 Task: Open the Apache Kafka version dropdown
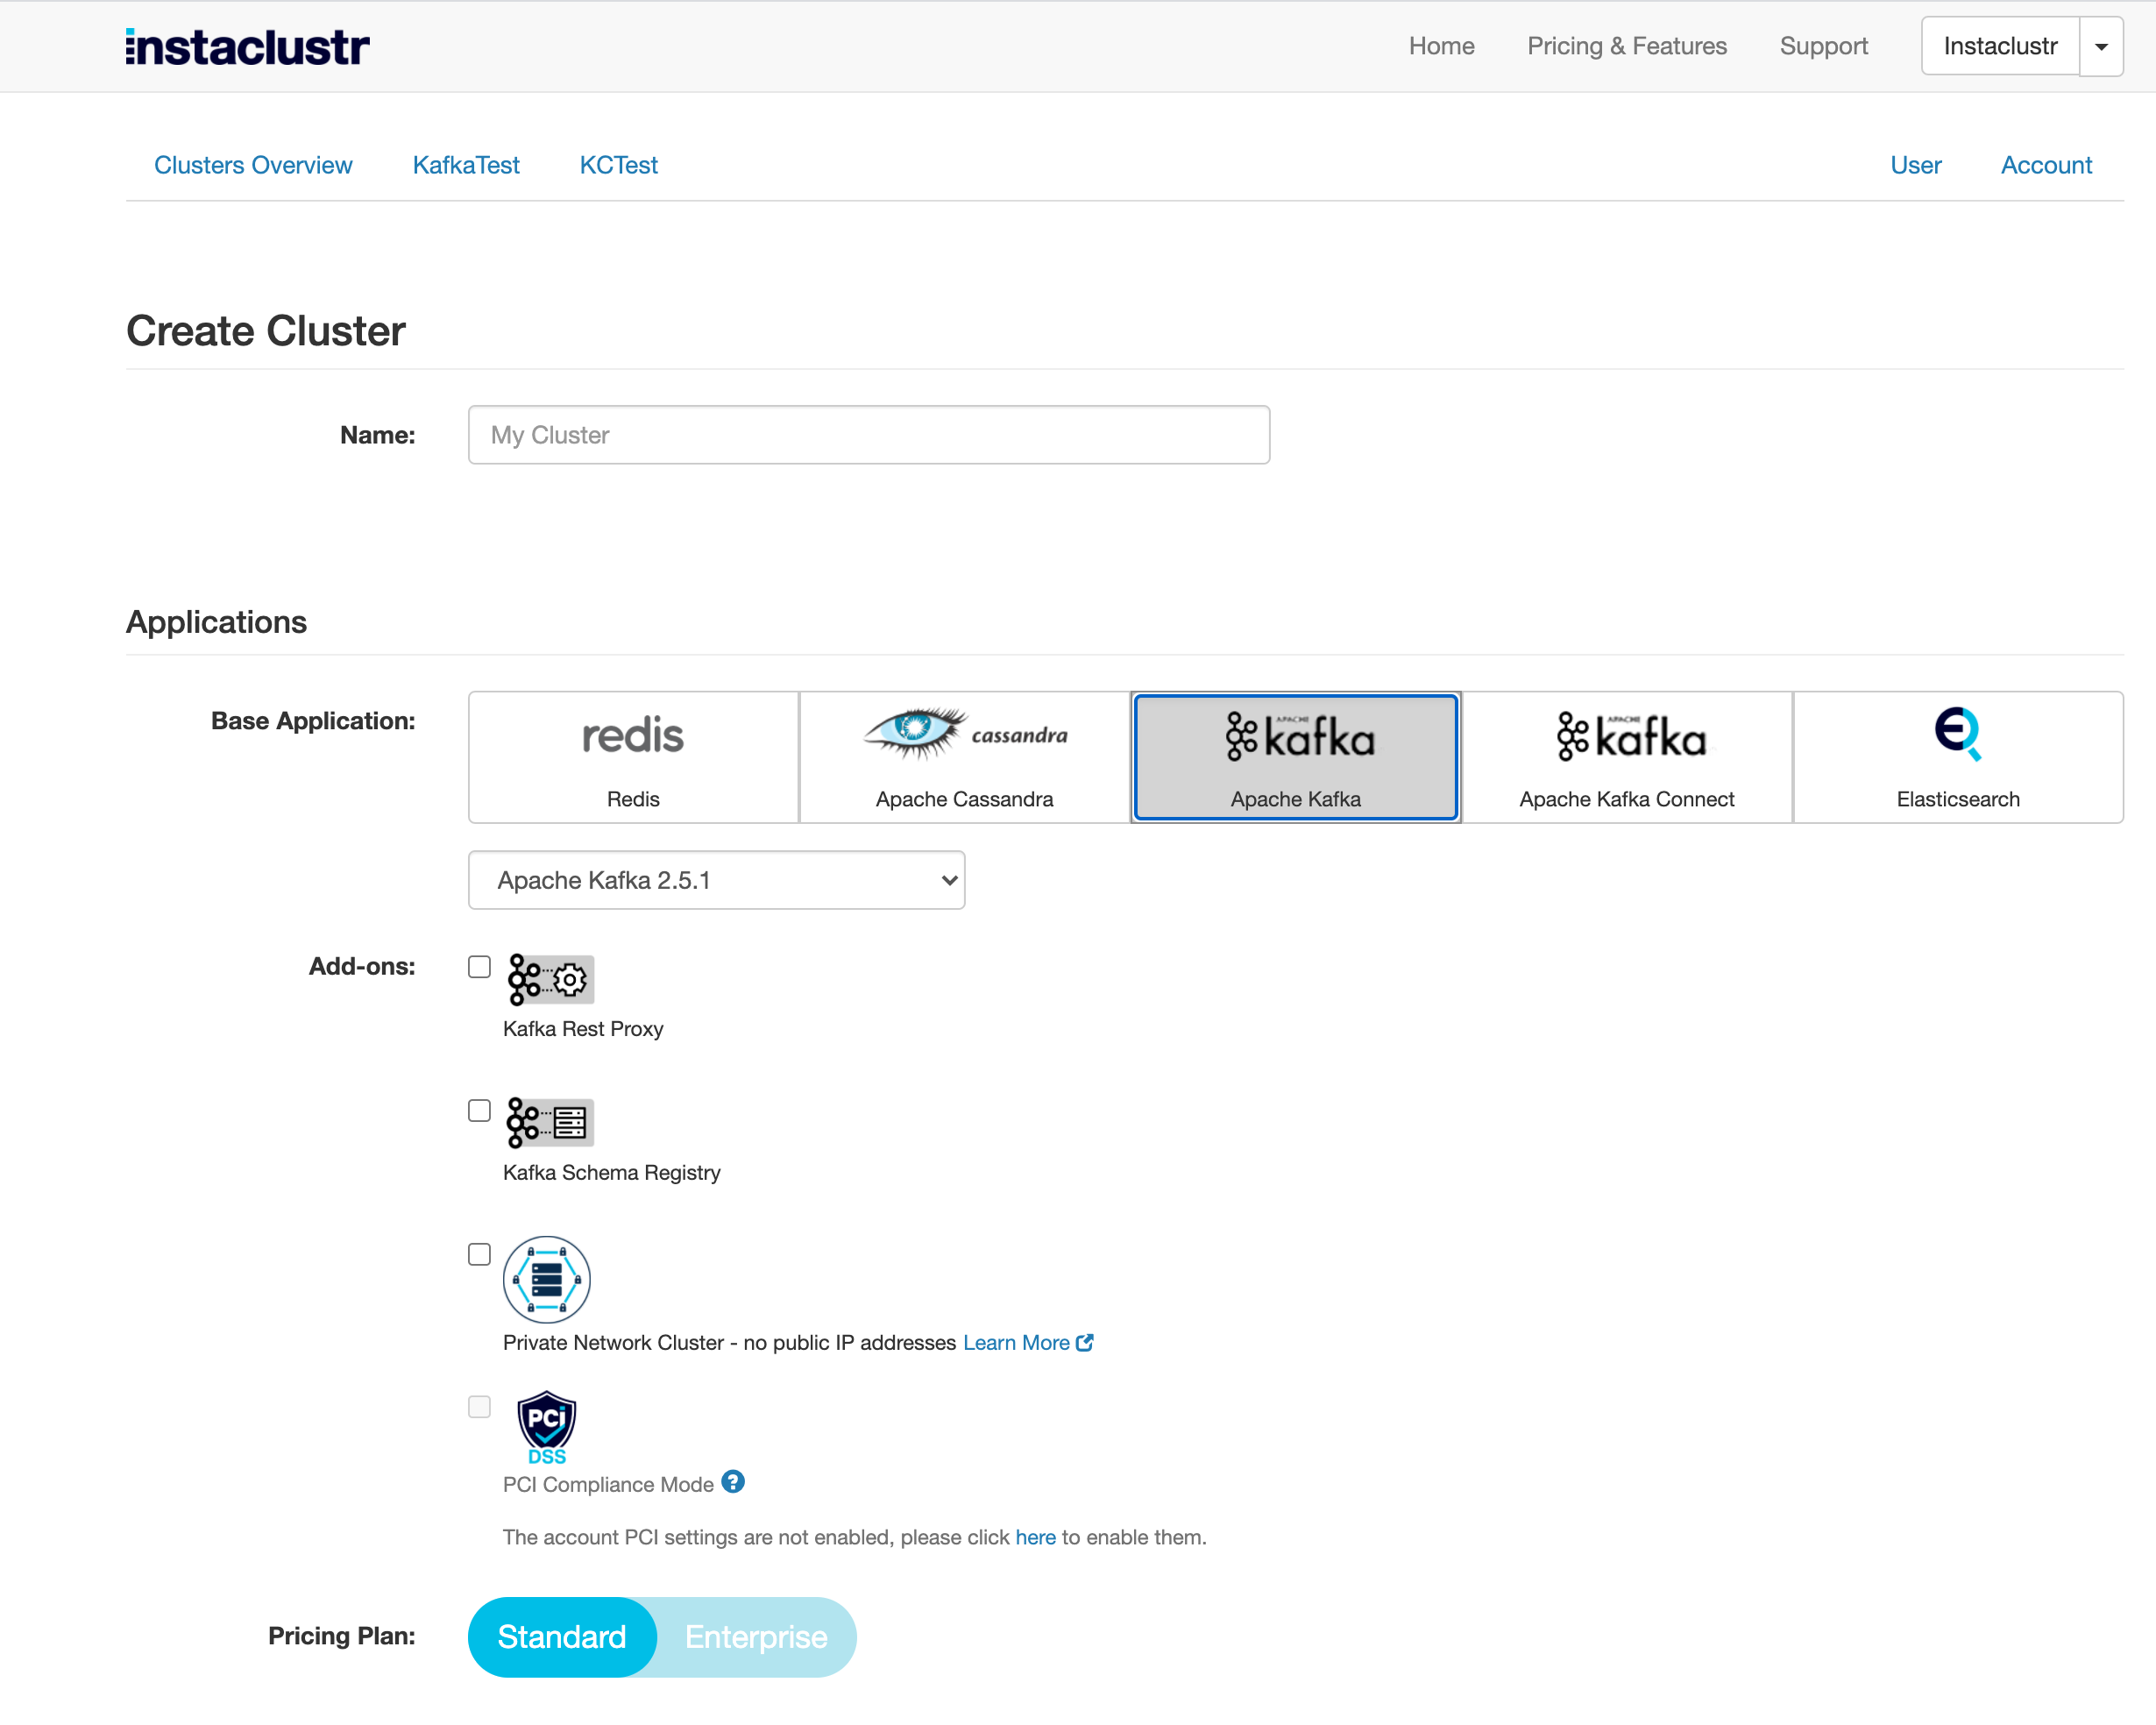tap(715, 880)
